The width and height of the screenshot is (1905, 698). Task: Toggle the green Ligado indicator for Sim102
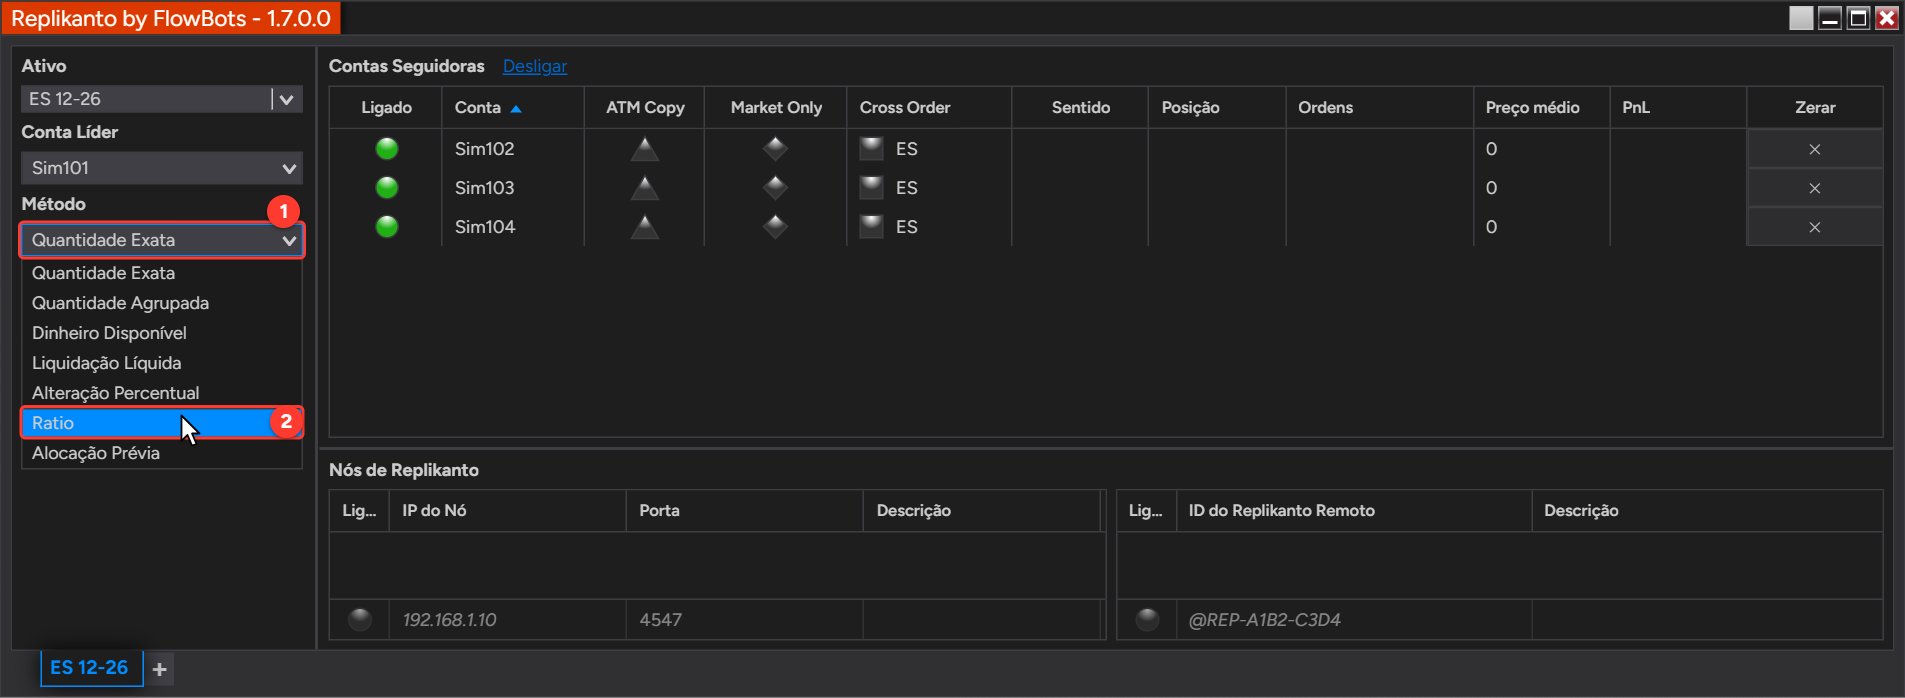coord(387,149)
